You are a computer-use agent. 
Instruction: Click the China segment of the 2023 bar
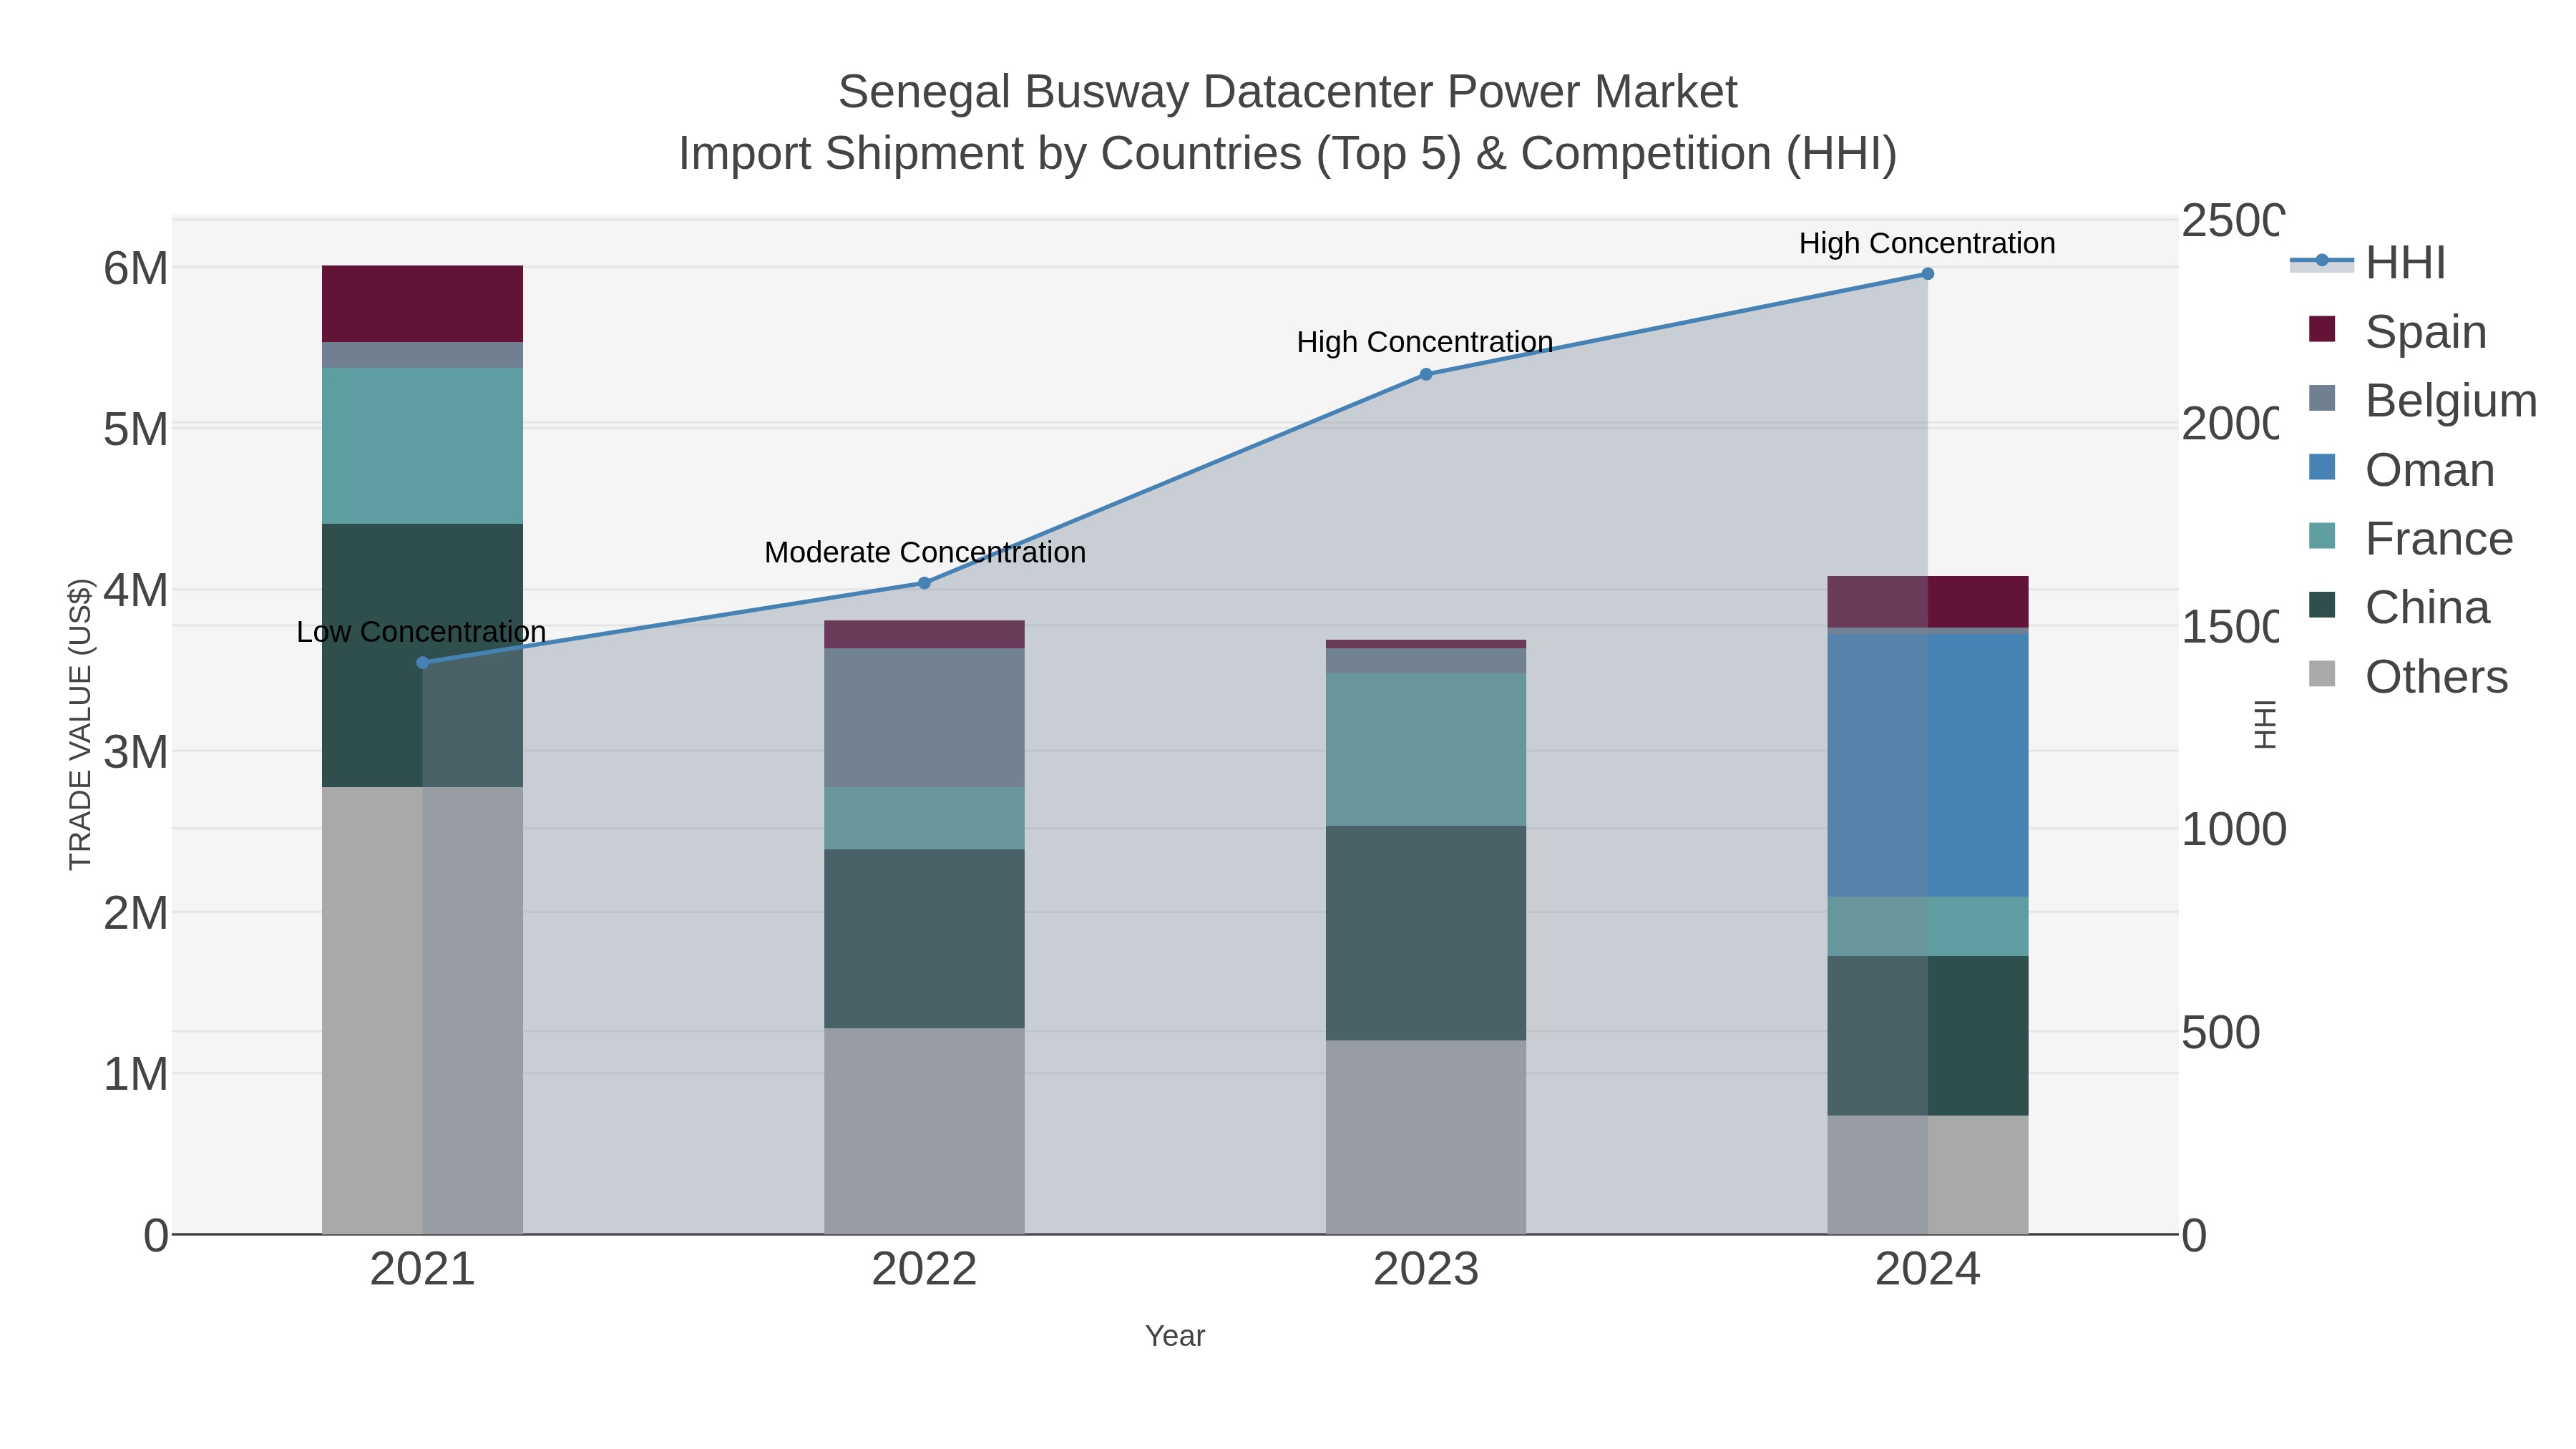coord(1426,933)
